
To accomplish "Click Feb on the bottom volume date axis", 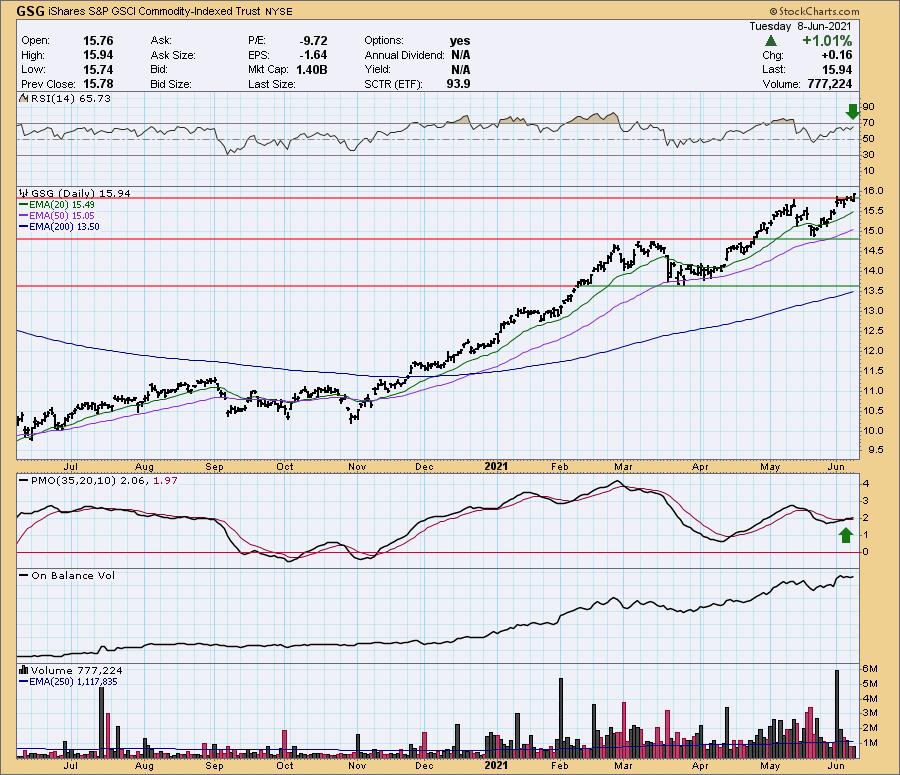I will click(x=560, y=766).
